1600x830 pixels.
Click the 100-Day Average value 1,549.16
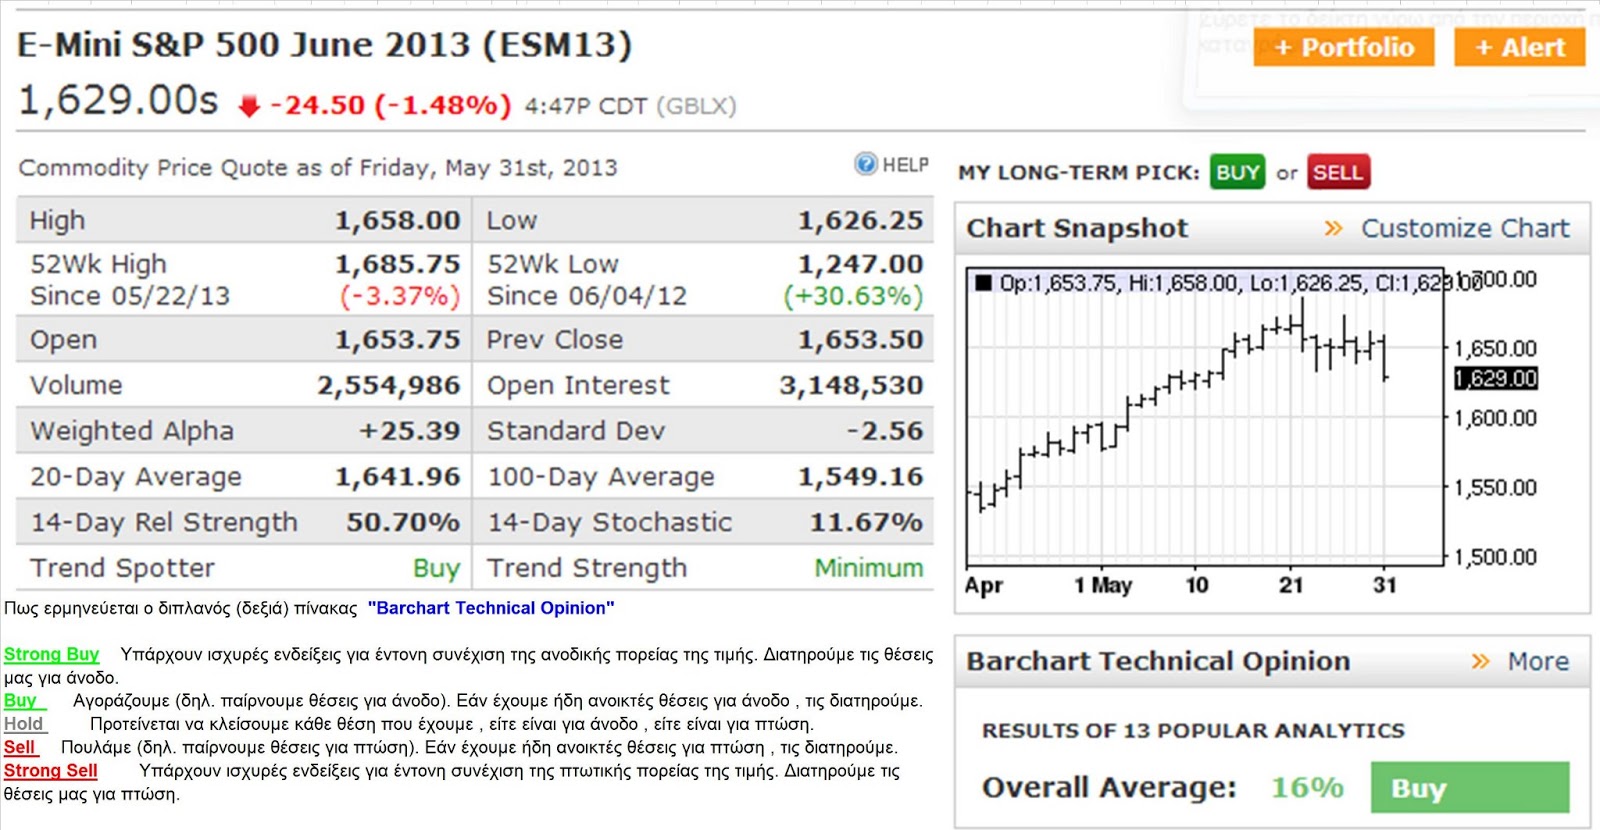tap(860, 477)
